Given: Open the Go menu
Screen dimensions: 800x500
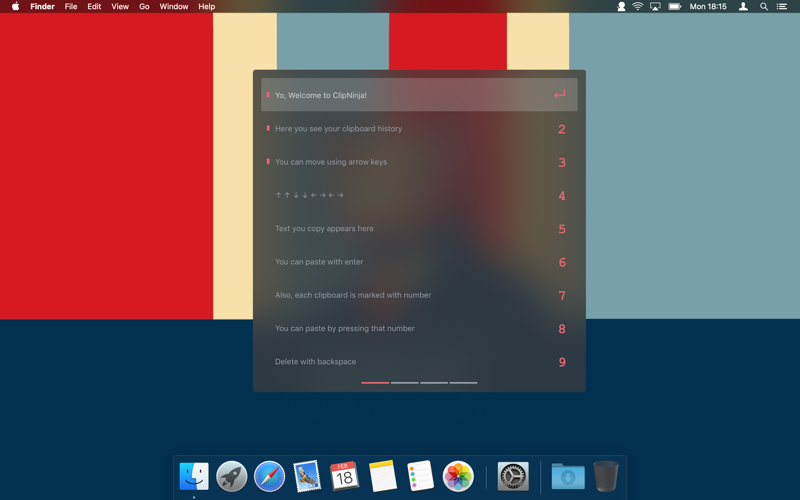Looking at the screenshot, I should tap(144, 6).
